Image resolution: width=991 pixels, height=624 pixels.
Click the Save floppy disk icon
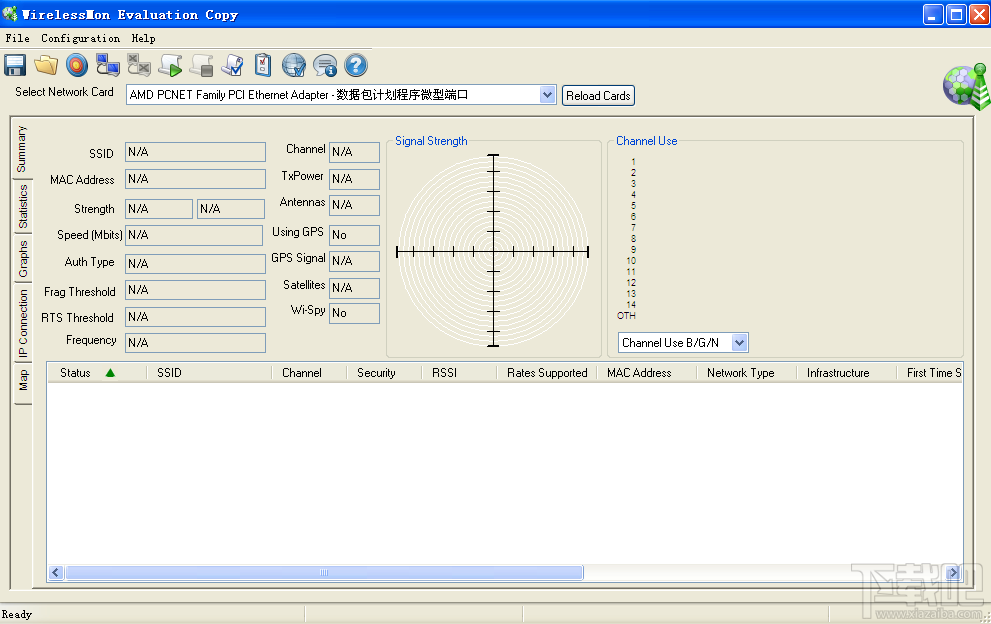tap(15, 66)
